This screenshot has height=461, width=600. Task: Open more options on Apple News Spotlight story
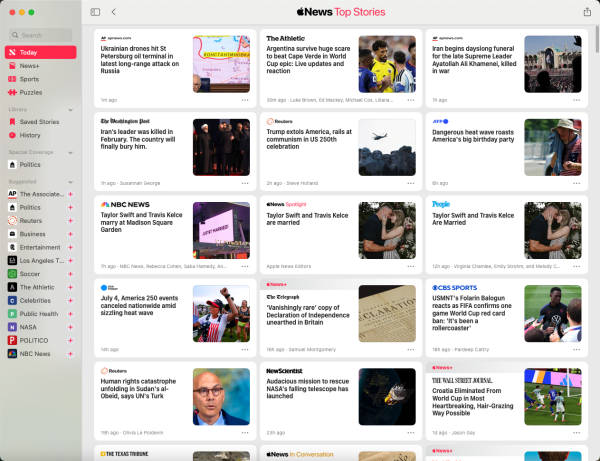pos(411,266)
